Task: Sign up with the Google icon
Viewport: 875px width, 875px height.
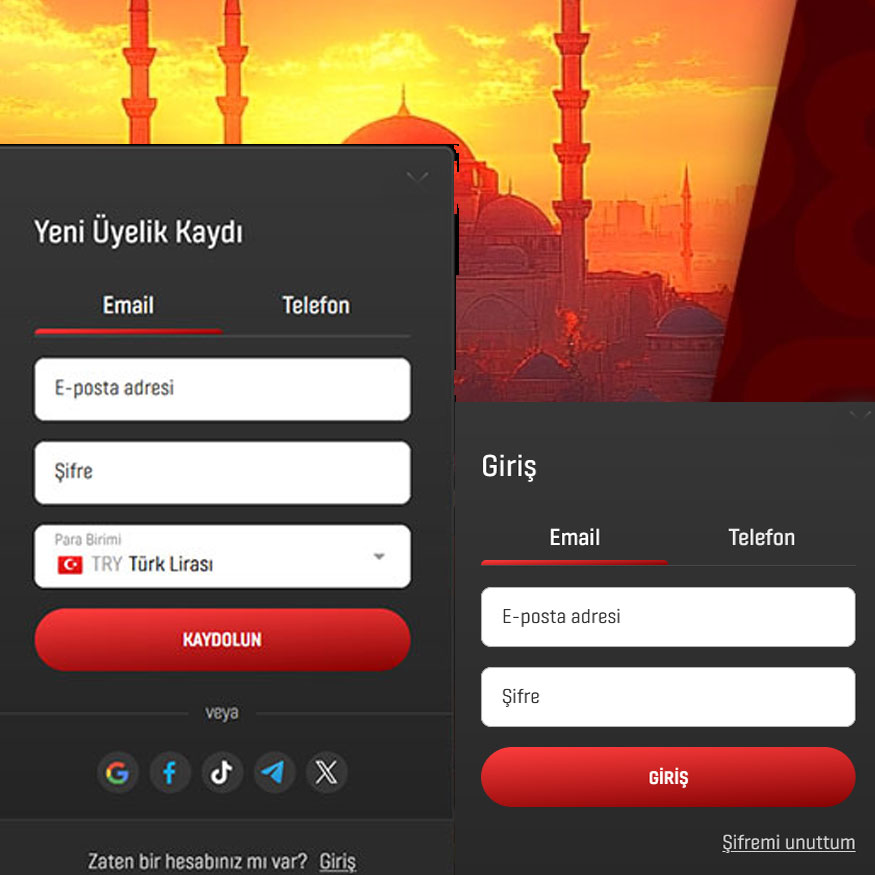Action: coord(117,772)
